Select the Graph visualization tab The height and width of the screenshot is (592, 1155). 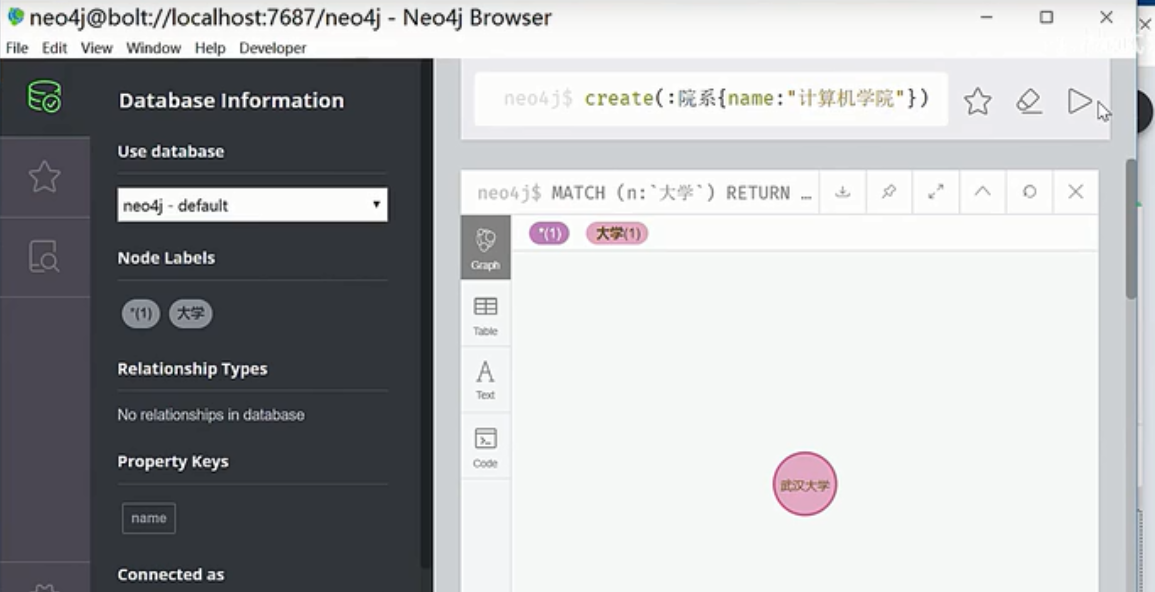485,245
